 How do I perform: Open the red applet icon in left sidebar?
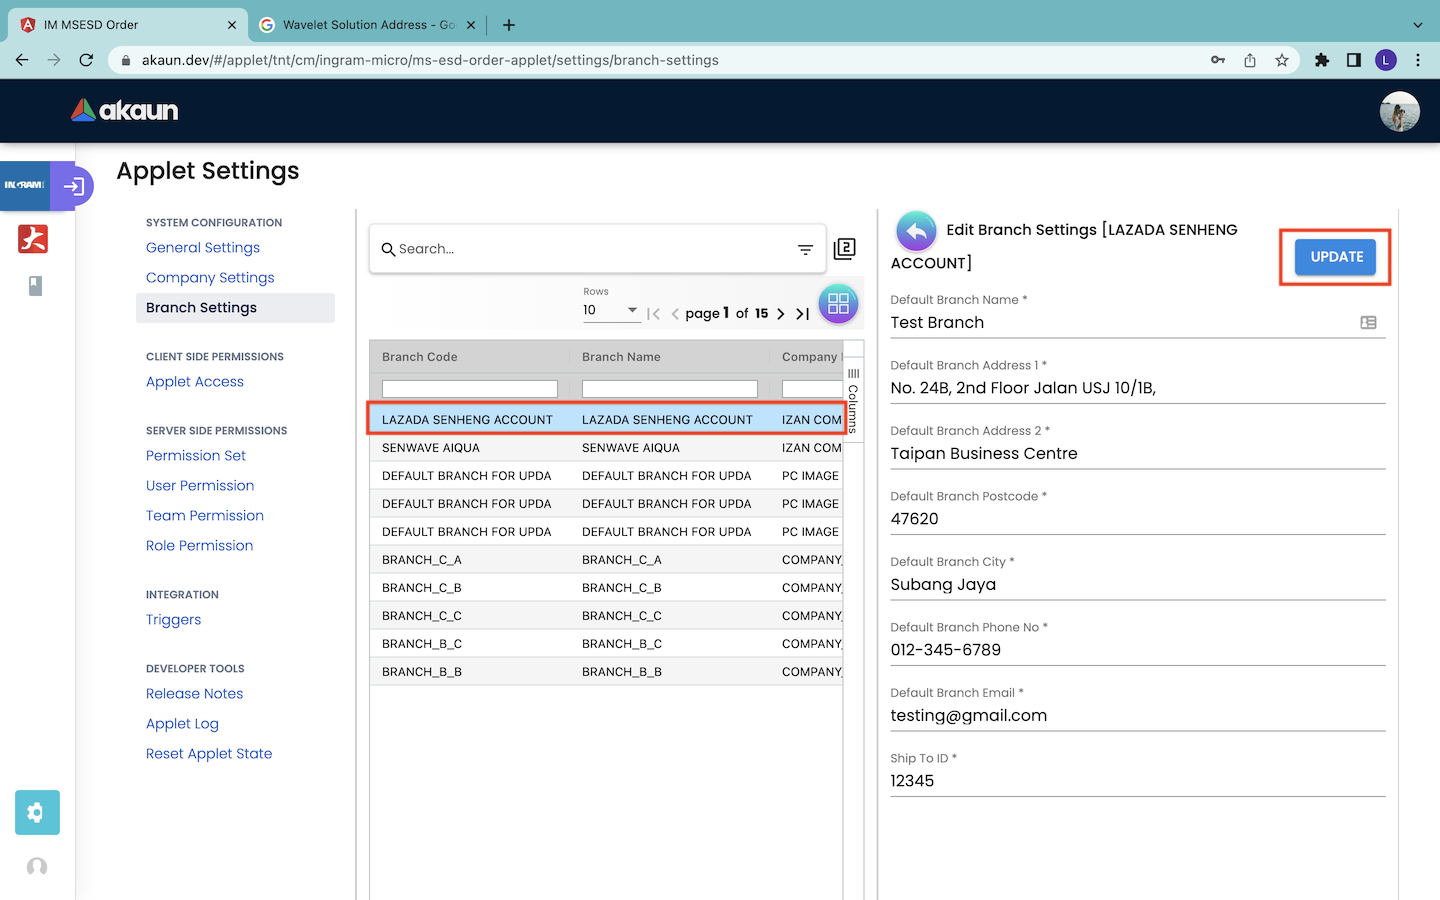[x=33, y=239]
